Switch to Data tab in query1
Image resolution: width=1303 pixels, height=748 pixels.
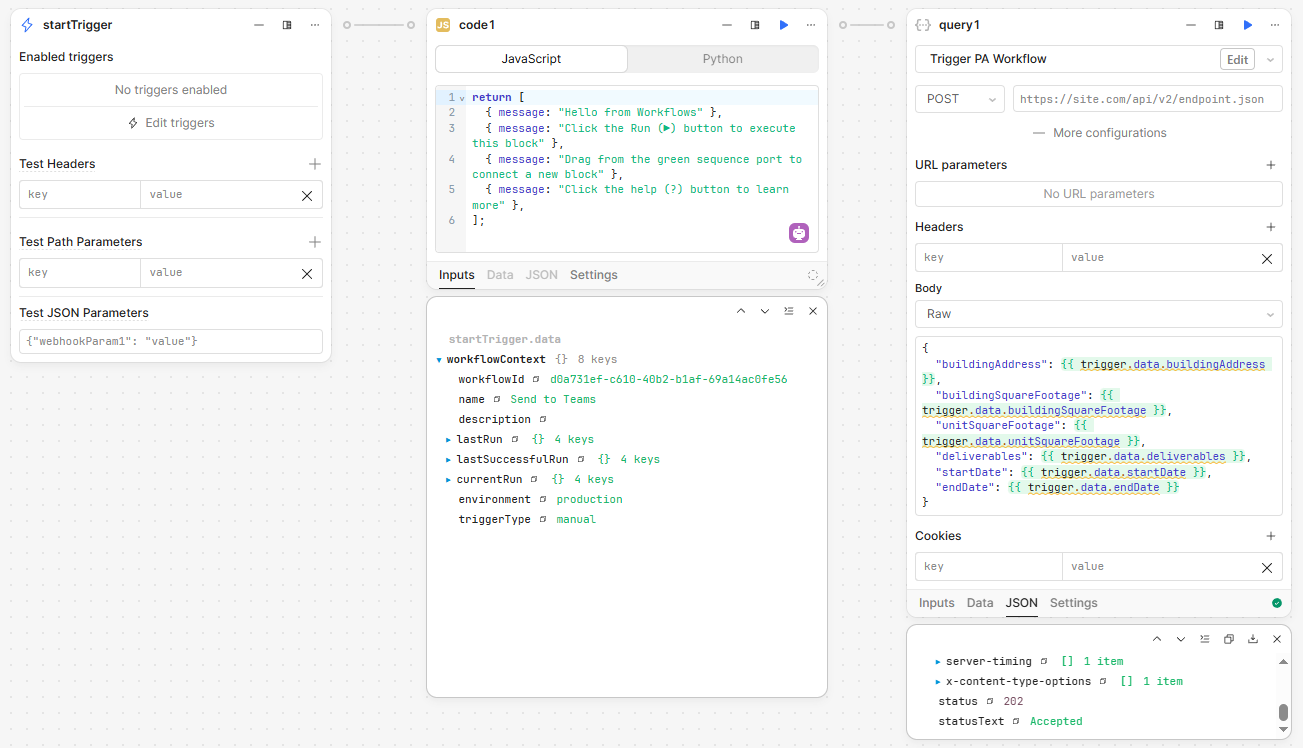[x=979, y=603]
